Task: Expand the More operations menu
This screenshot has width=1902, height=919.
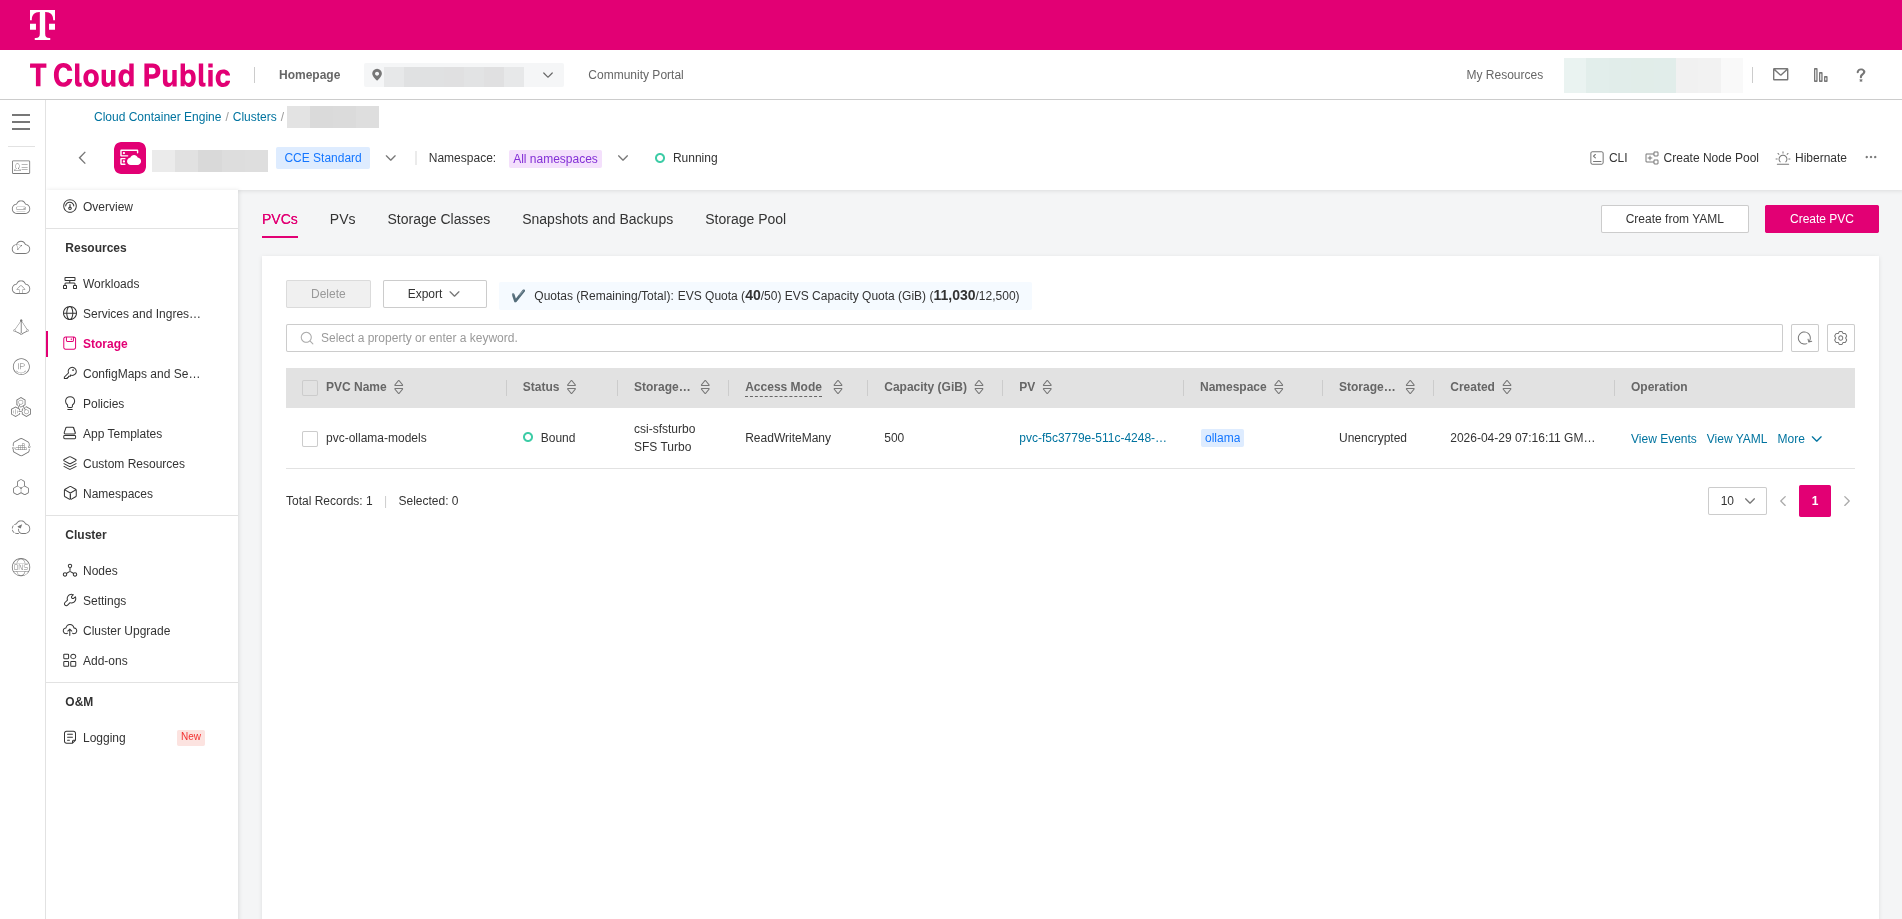Action: (x=1800, y=439)
